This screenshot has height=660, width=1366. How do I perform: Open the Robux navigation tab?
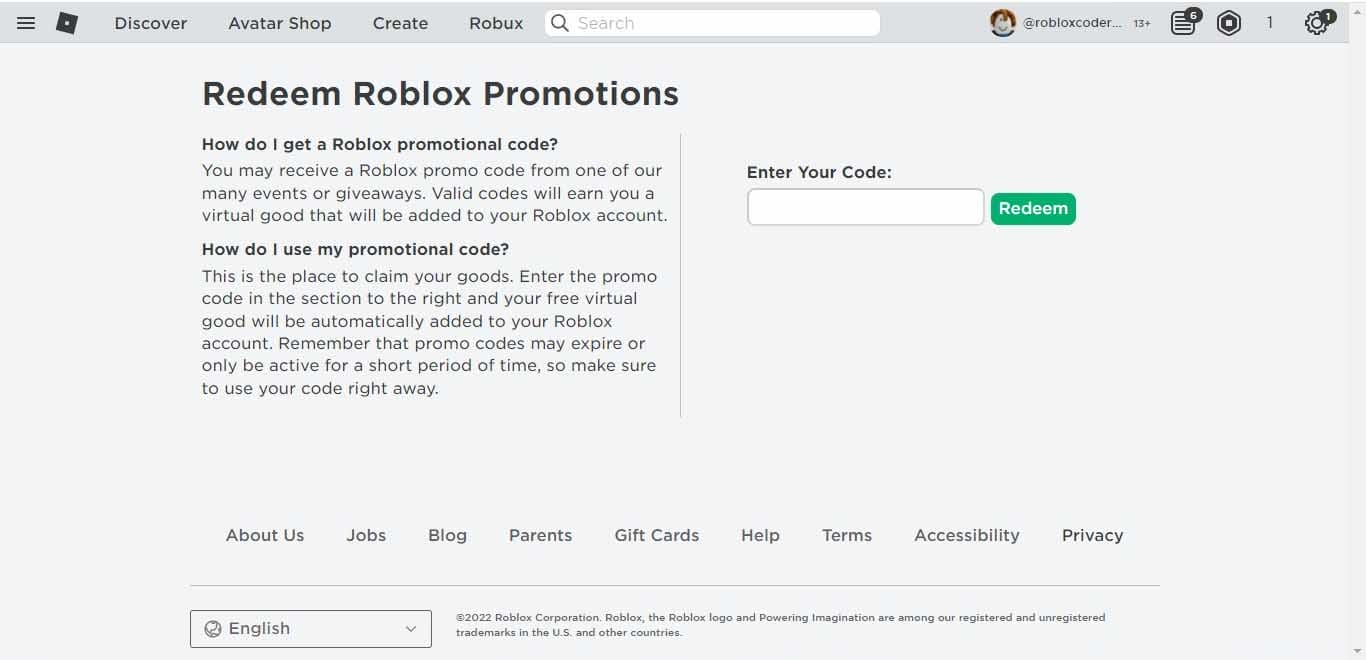pos(495,22)
